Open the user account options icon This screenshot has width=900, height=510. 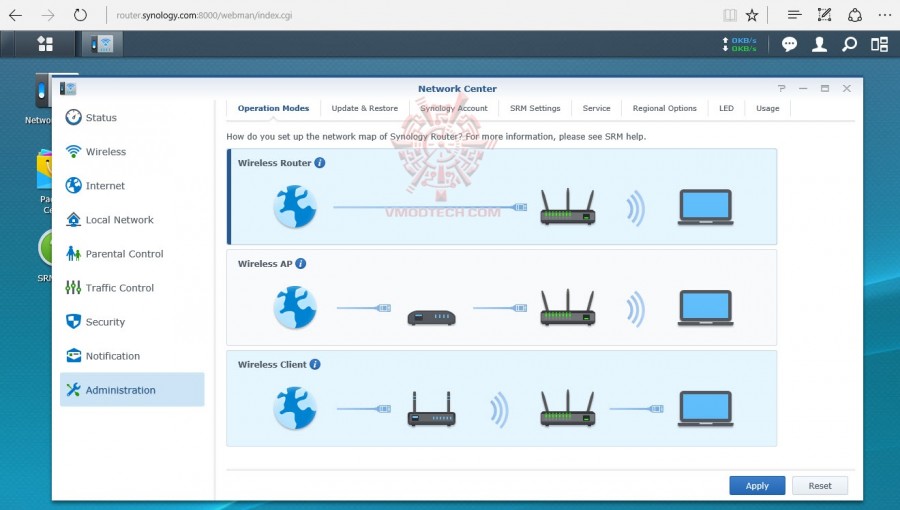click(819, 44)
